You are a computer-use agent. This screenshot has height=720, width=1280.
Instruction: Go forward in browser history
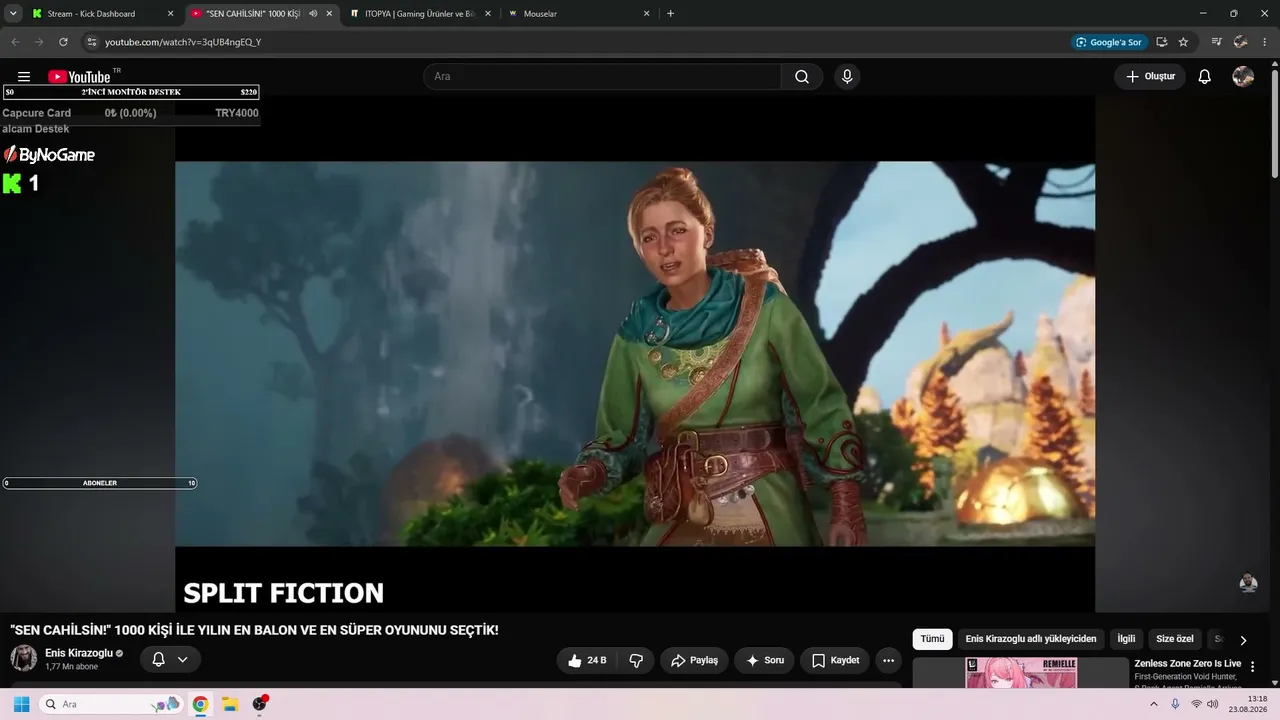point(39,42)
